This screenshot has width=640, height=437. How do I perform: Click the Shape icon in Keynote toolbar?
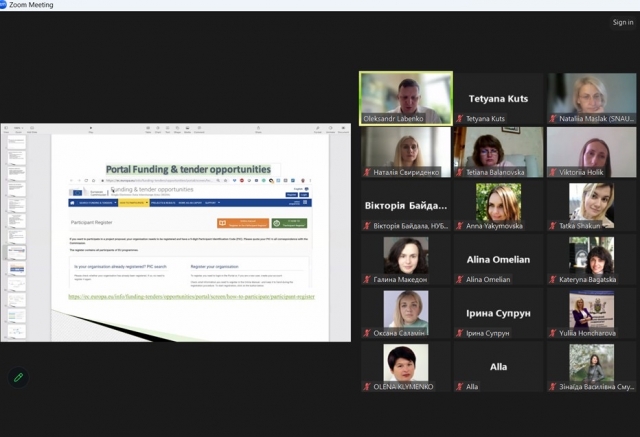tap(177, 129)
